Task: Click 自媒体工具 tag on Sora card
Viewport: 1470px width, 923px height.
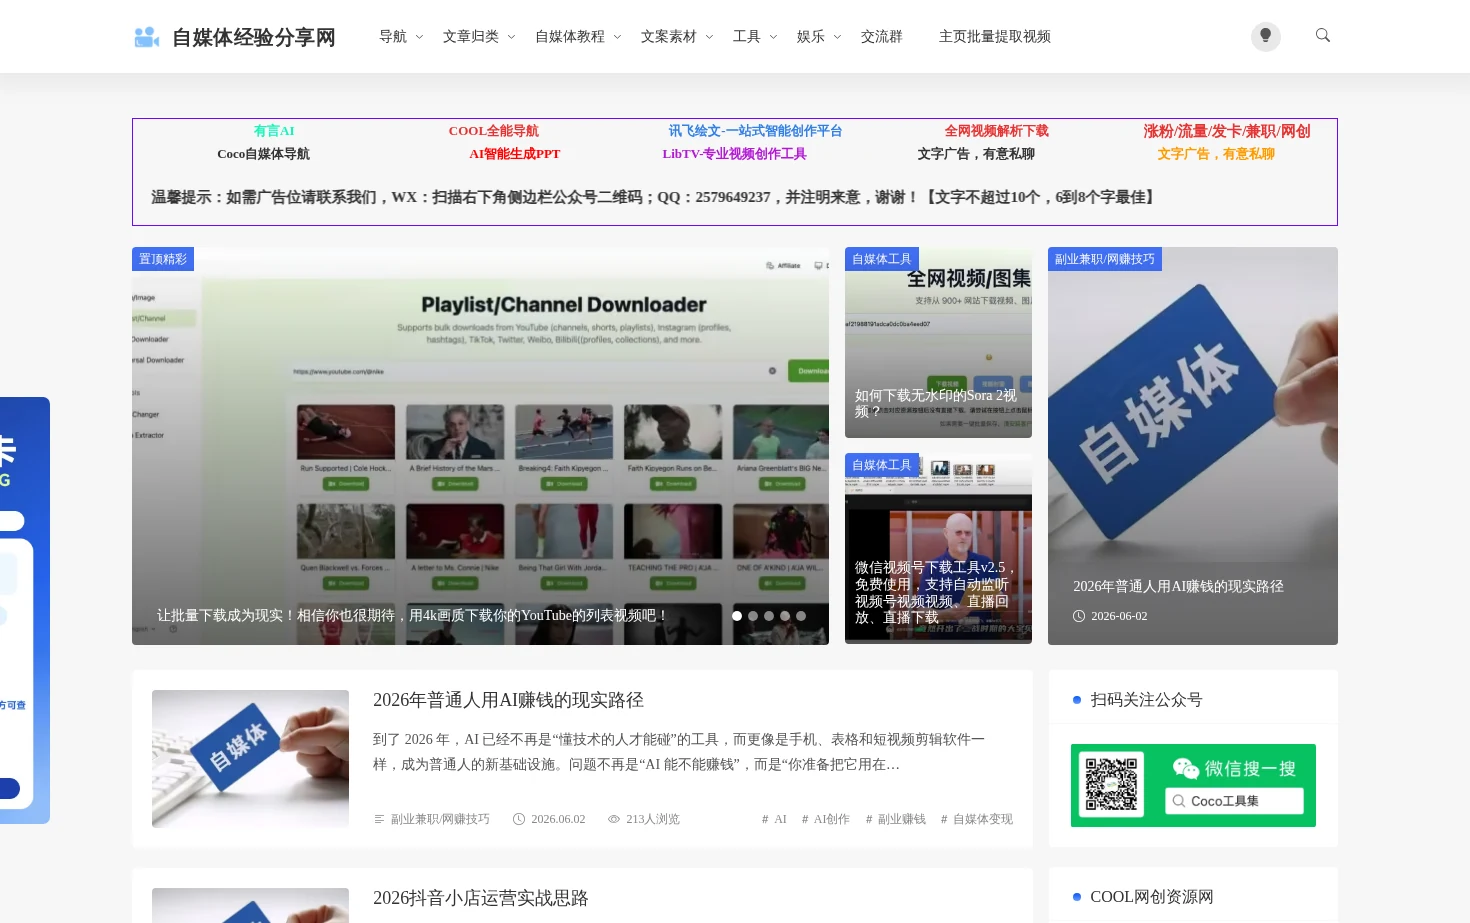Action: click(882, 259)
